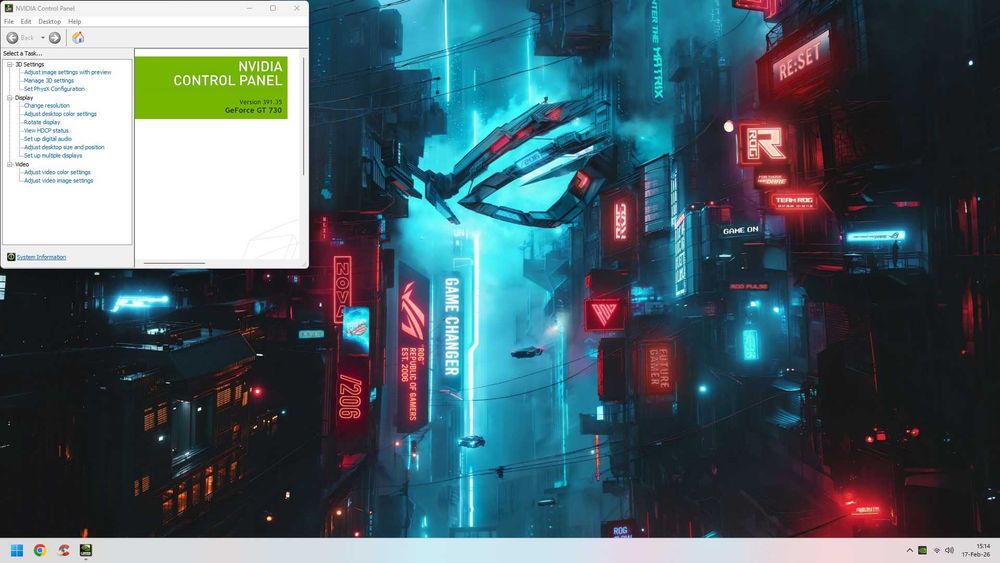
Task: Open the File menu
Action: click(9, 22)
